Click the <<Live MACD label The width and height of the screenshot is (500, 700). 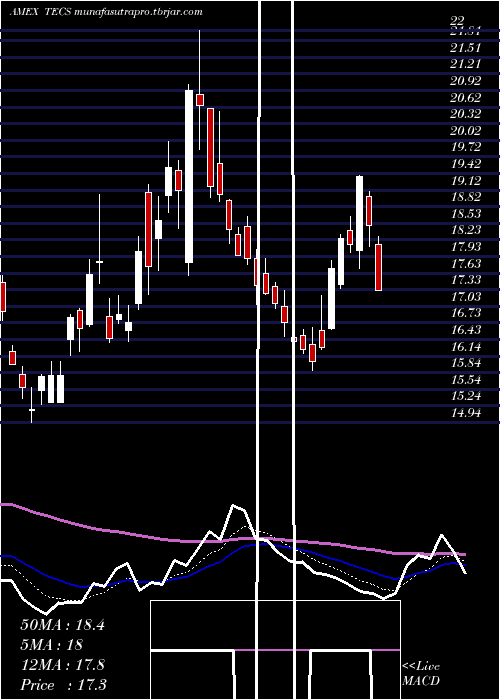[421, 674]
